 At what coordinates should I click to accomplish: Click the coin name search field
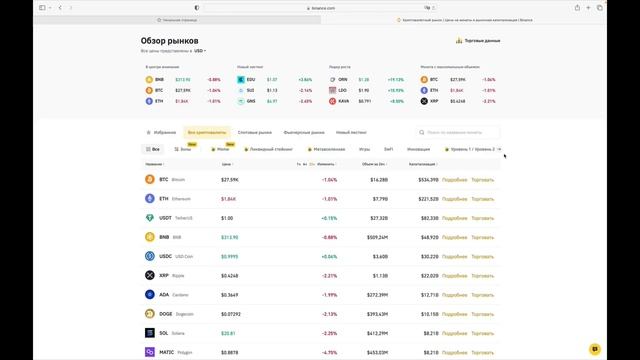click(x=457, y=132)
